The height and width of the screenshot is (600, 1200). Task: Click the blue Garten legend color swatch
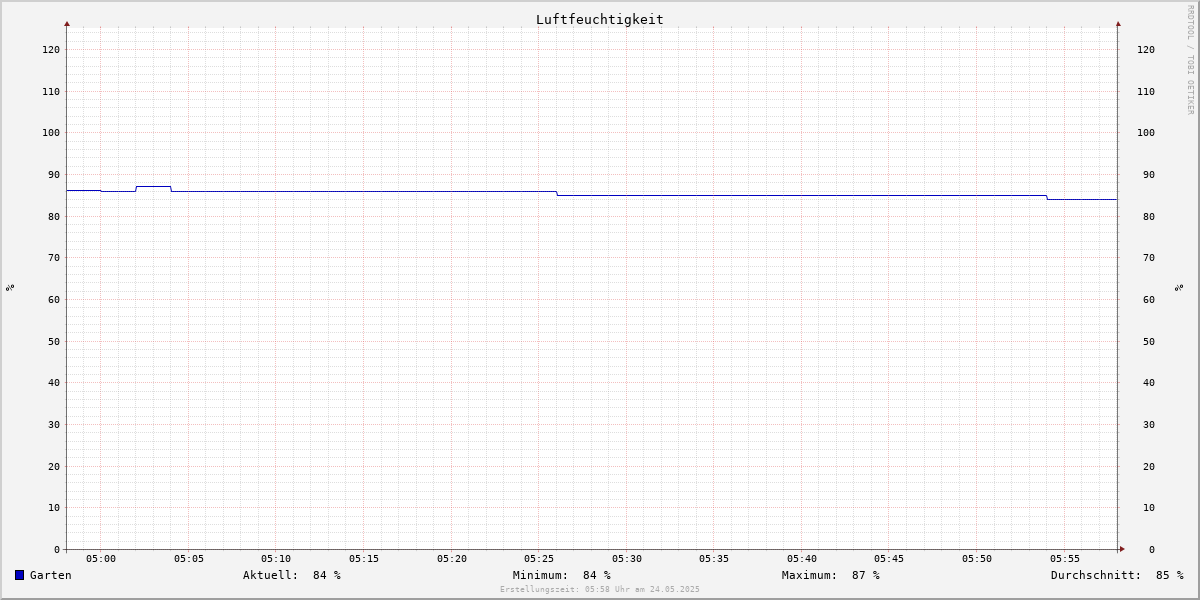pos(19,575)
